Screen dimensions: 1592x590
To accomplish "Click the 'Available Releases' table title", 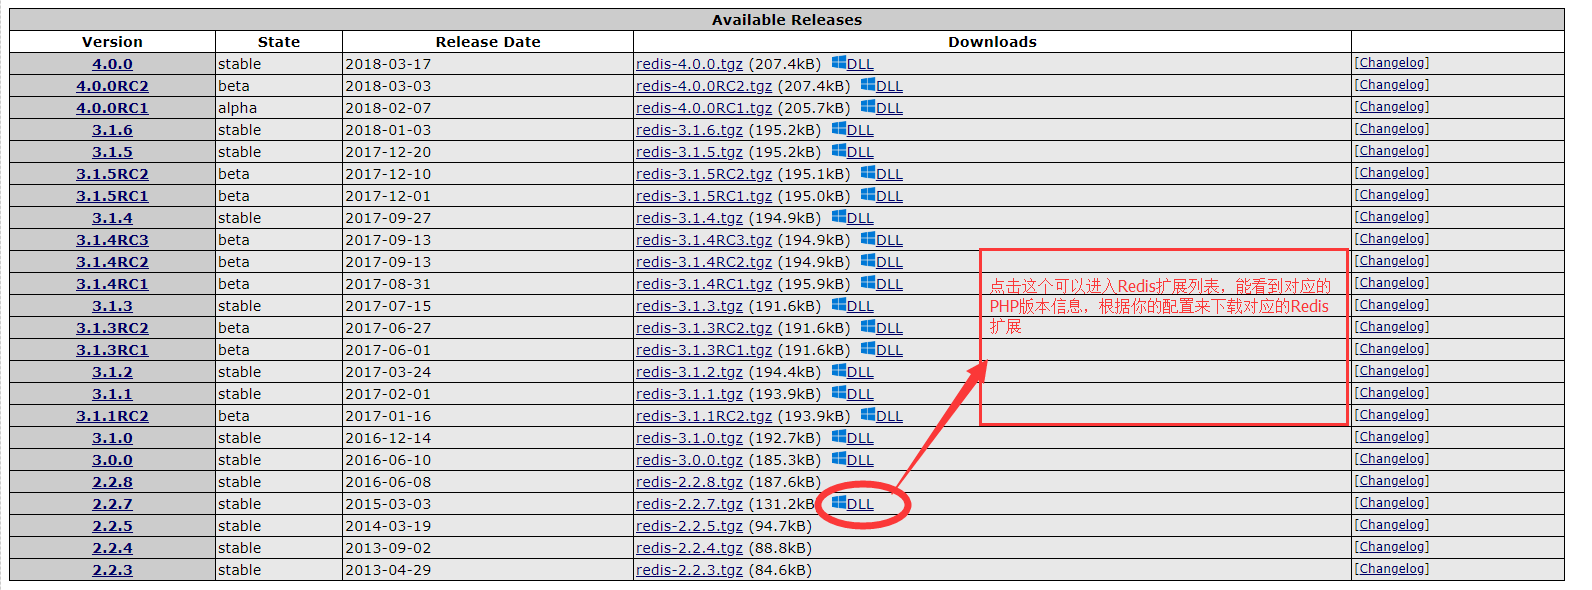I will point(787,20).
